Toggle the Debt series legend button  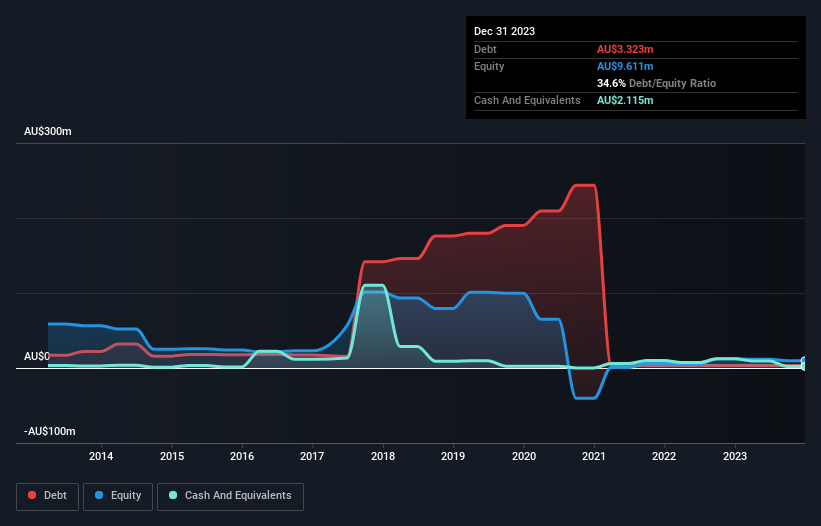(x=47, y=496)
